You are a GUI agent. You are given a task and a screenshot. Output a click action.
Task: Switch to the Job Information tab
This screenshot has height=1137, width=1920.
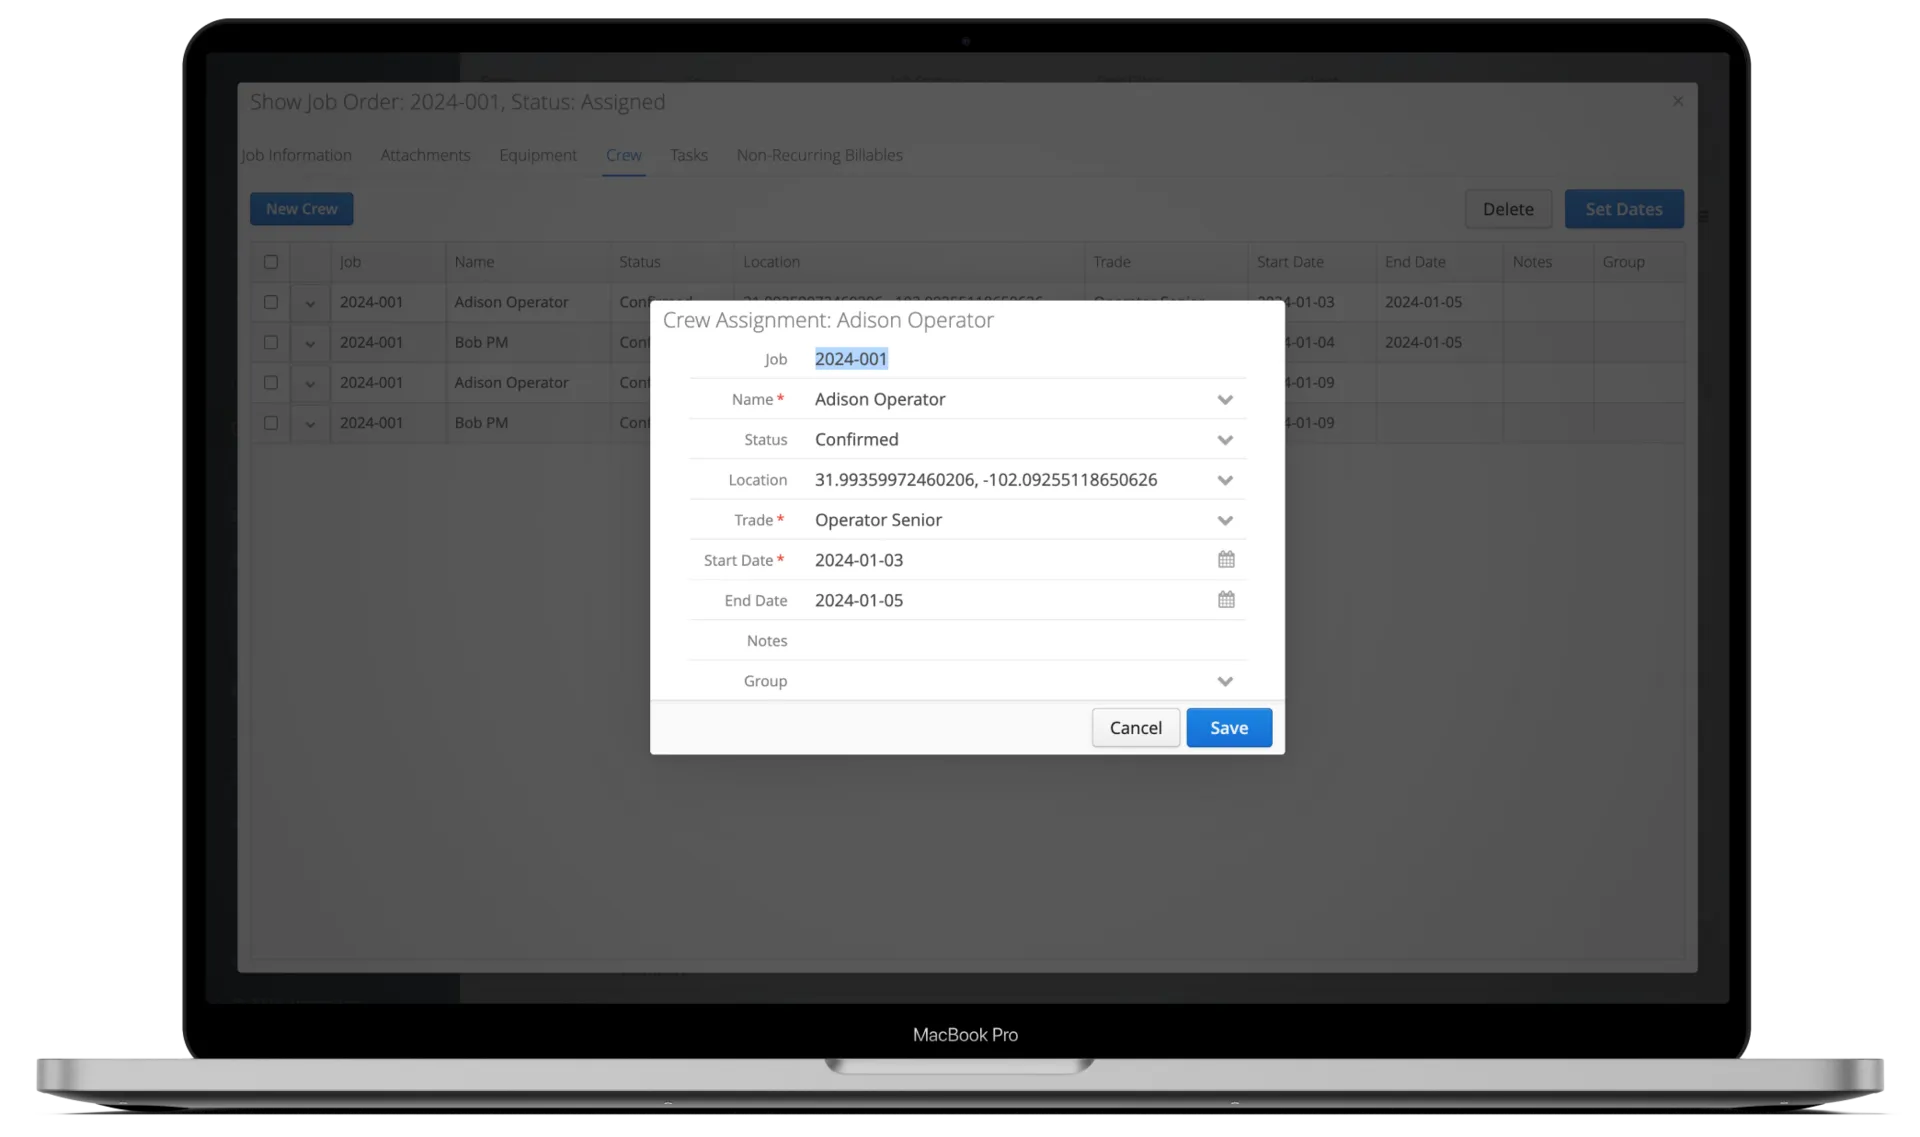click(x=296, y=155)
